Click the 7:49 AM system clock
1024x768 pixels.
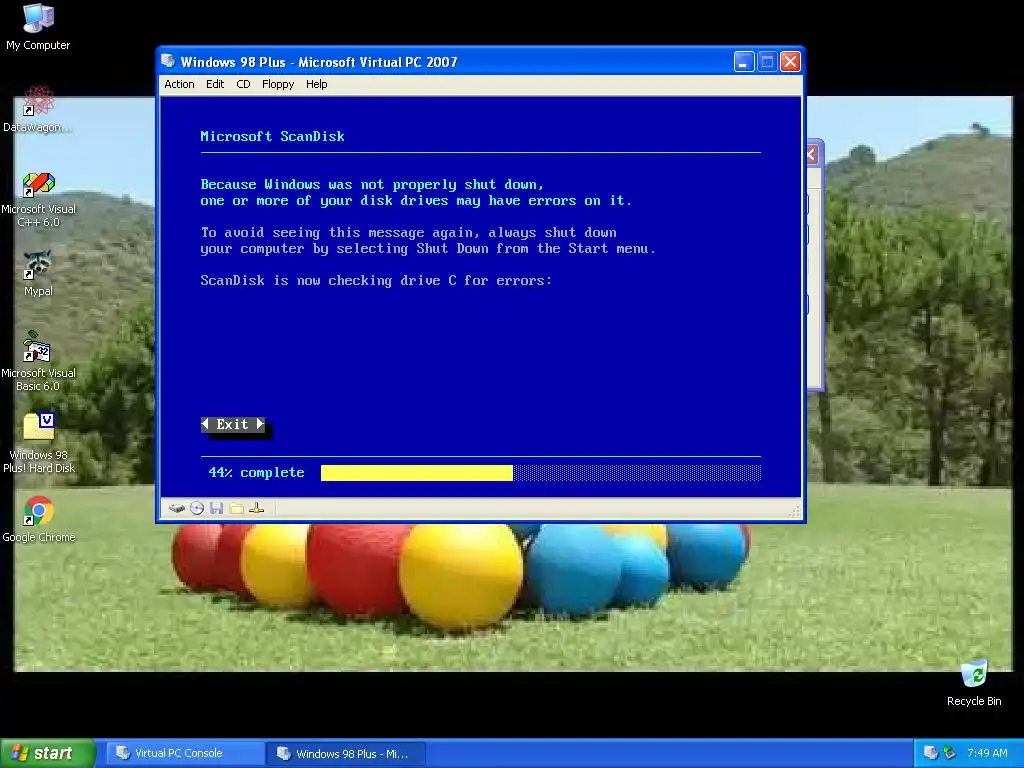click(x=987, y=753)
